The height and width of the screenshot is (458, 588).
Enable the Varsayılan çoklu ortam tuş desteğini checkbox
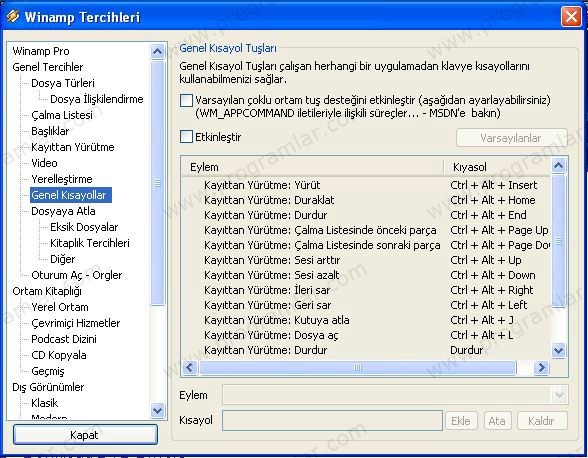click(186, 101)
